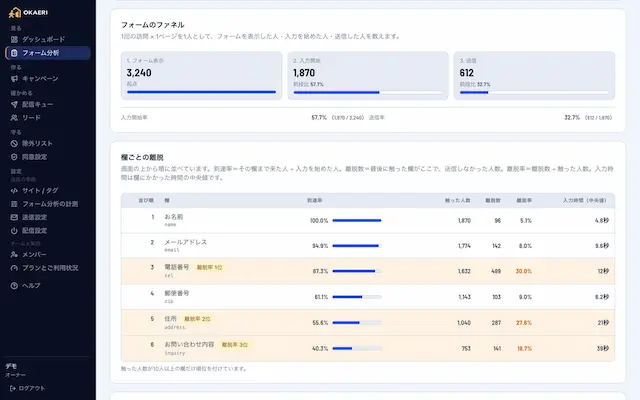Image resolution: width=640 pixels, height=400 pixels.
Task: Click the 離脱率 3位 badge
Action: click(x=235, y=345)
